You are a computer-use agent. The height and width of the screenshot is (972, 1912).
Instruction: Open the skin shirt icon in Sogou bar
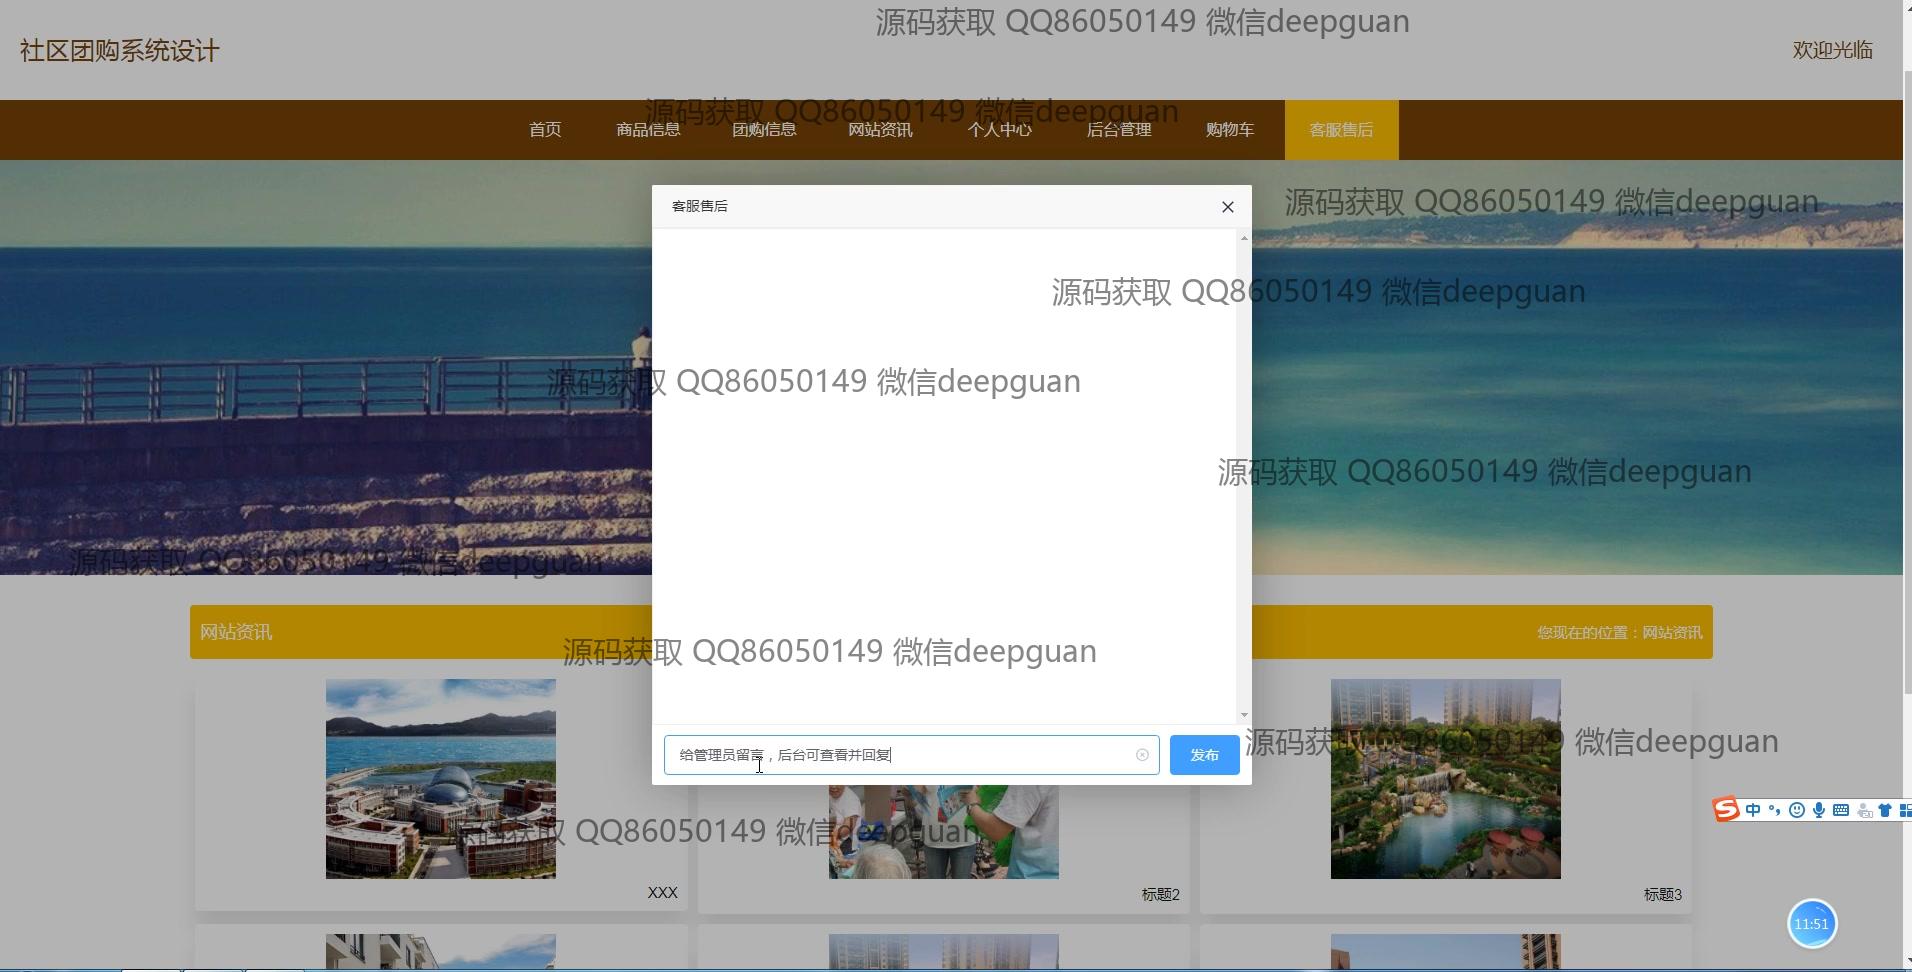click(1885, 810)
